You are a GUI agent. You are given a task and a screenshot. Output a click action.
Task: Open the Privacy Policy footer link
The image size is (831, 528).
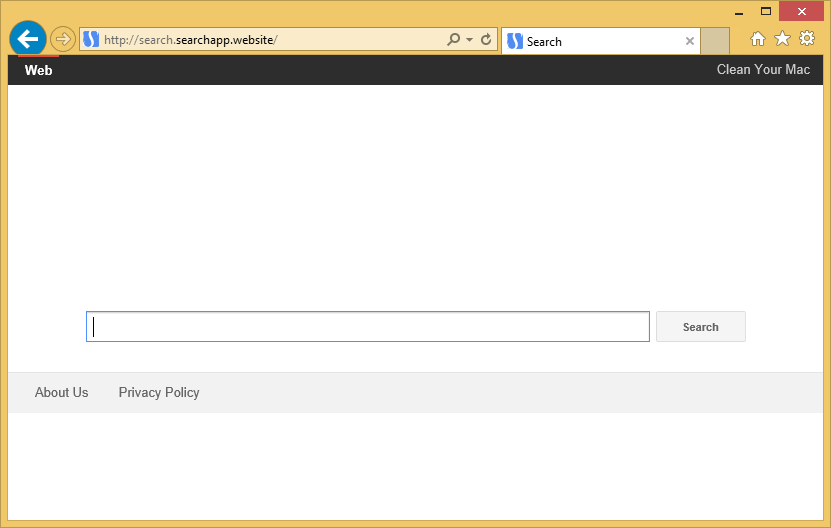(159, 393)
